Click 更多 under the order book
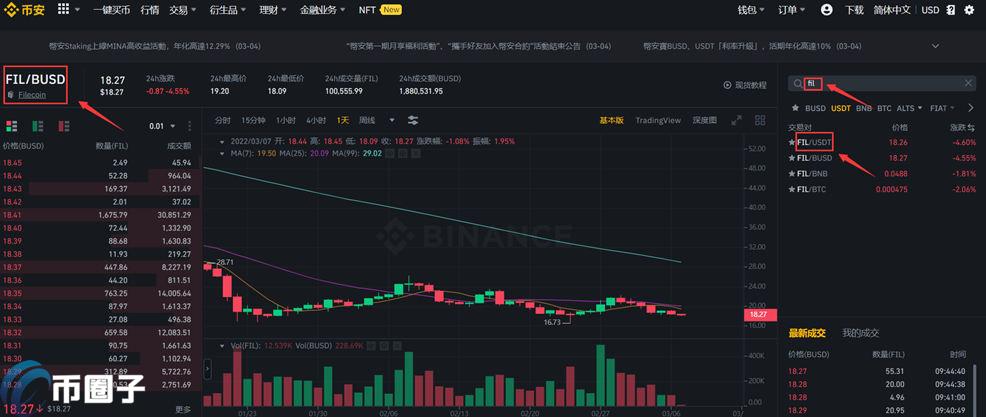Image resolution: width=986 pixels, height=417 pixels. [183, 409]
